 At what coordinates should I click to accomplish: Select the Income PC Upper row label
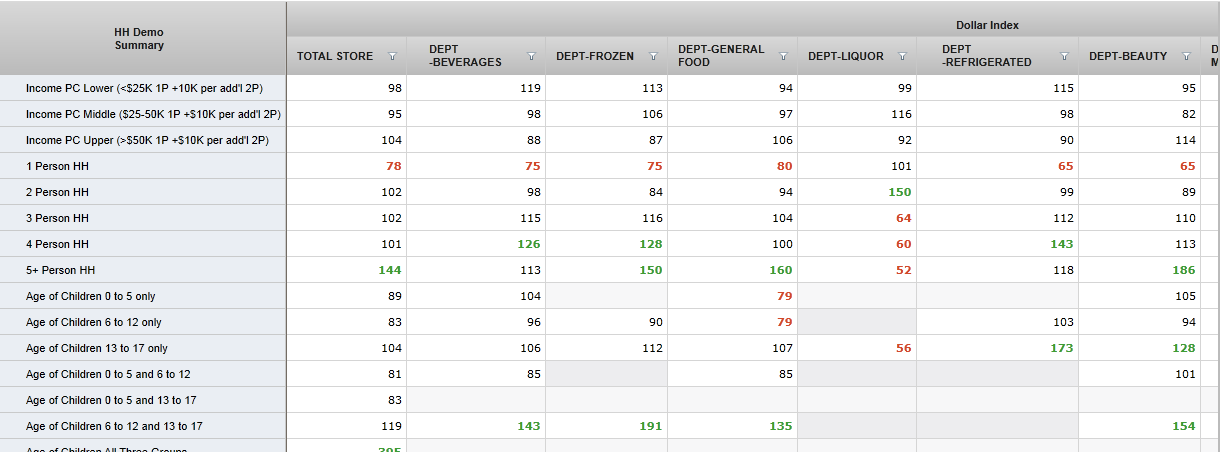click(x=147, y=140)
